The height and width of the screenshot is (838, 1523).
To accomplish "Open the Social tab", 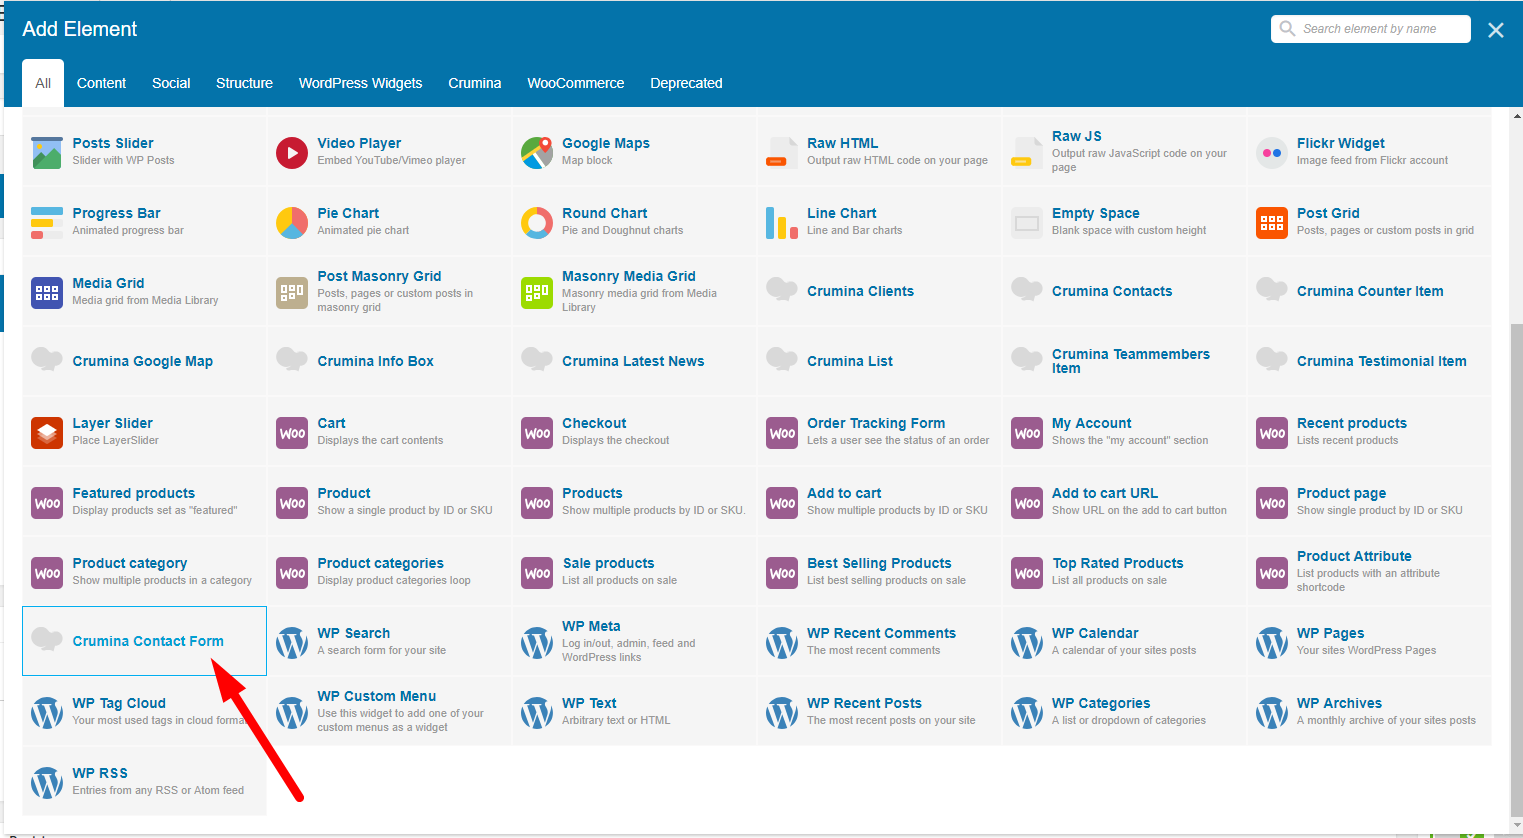I will [x=171, y=83].
